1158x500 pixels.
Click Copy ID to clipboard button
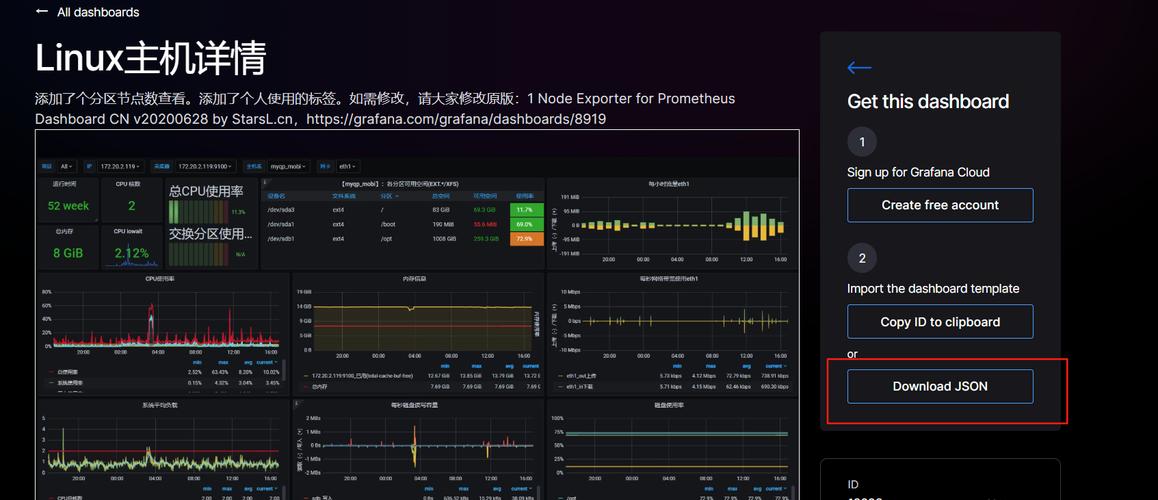click(940, 322)
